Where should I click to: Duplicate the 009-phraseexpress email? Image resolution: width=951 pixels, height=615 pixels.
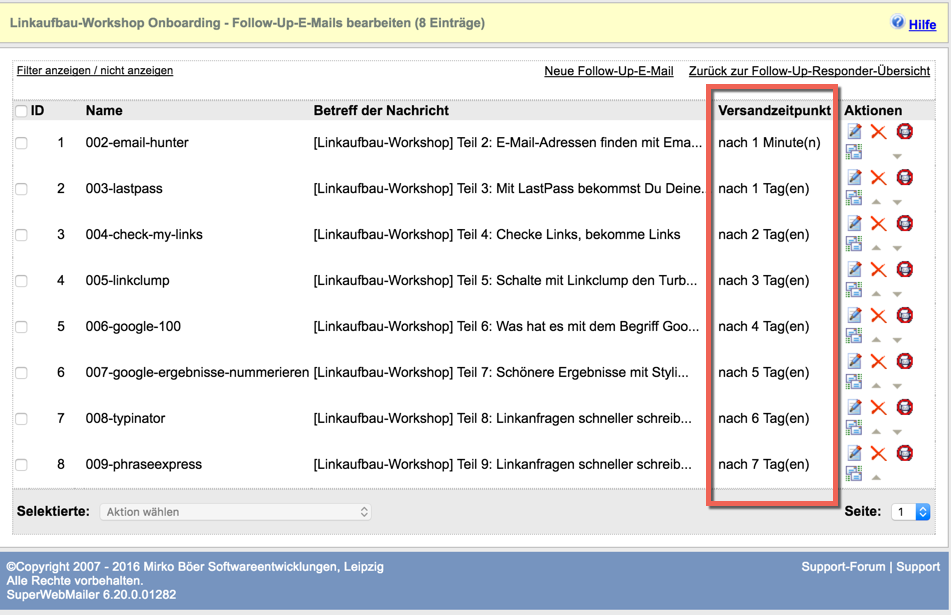[x=854, y=474]
